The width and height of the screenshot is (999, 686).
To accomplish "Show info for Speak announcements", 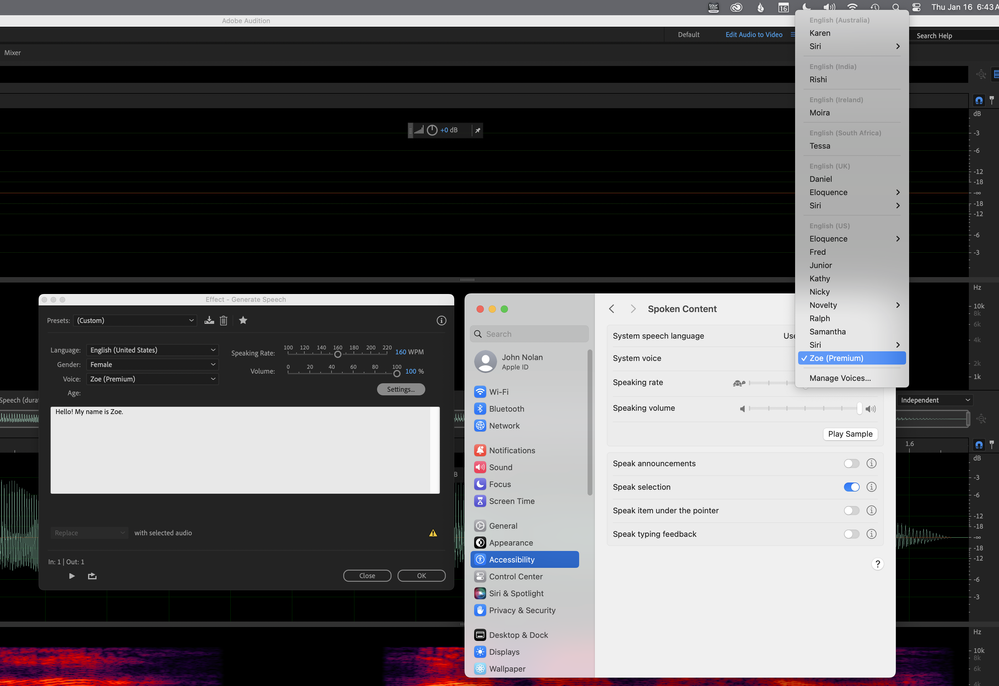I will click(x=872, y=463).
